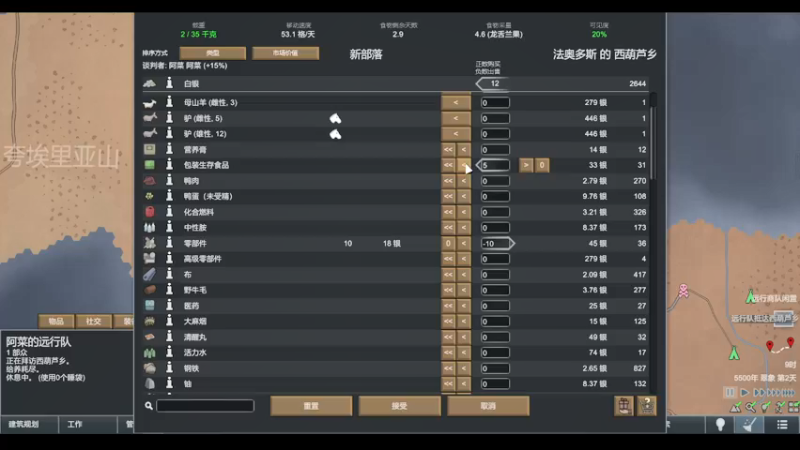The image size is (800, 450).
Task: Open info icon for 营养膏 row
Action: pos(169,149)
